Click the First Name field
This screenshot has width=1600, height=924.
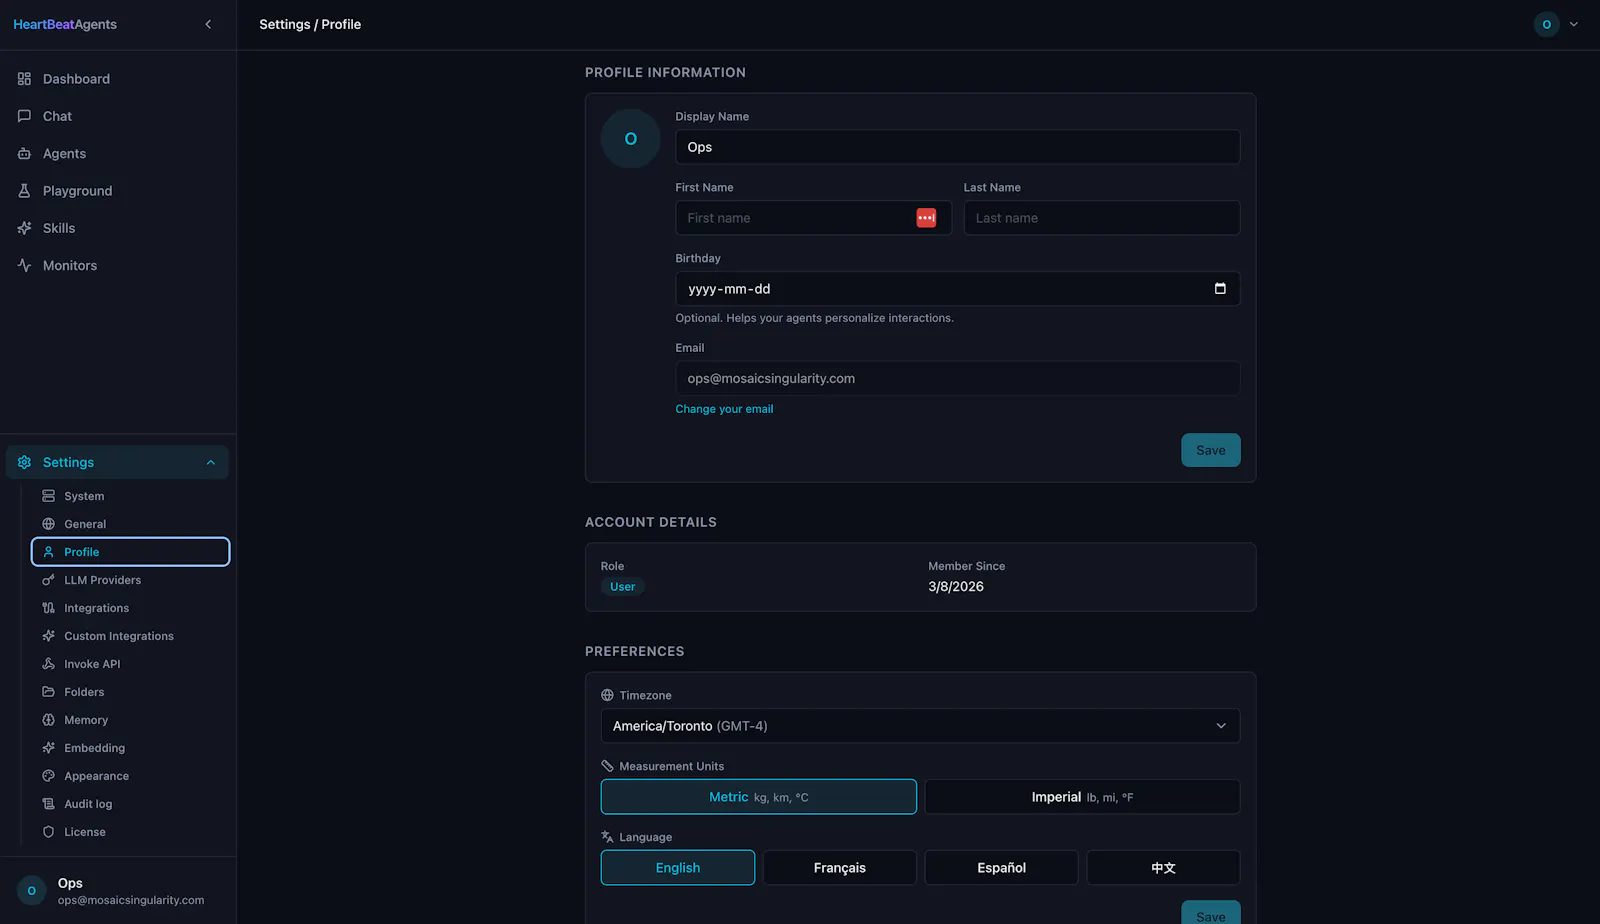813,218
